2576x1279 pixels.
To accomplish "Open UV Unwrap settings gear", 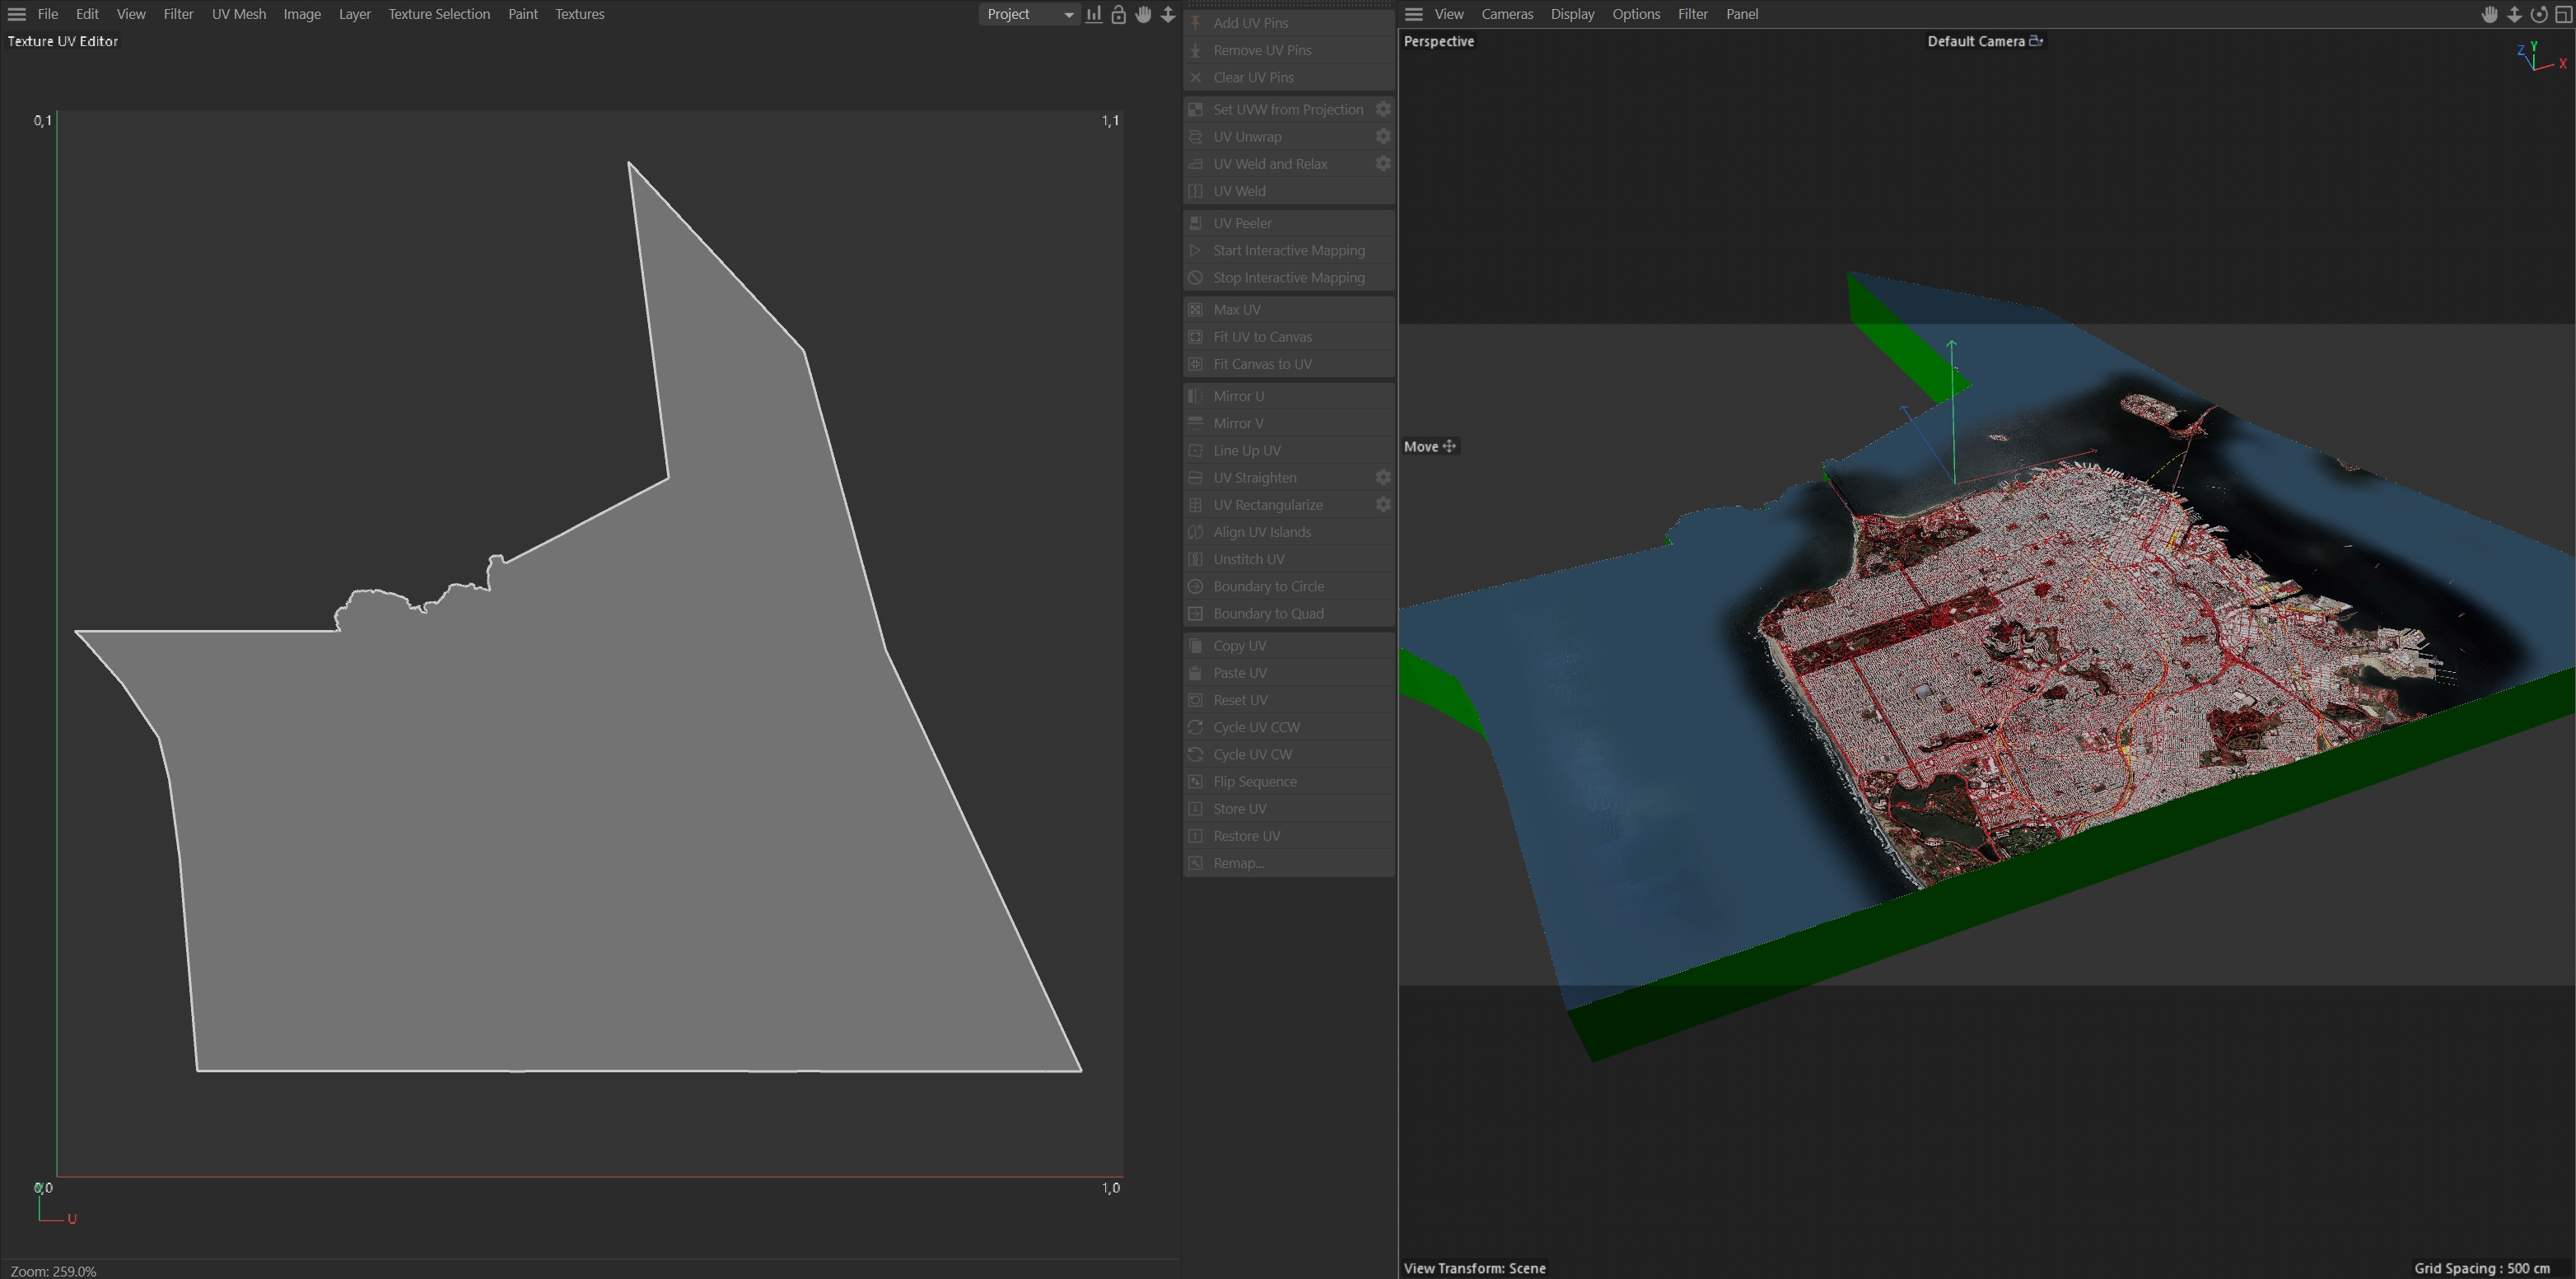I will click(x=1383, y=136).
